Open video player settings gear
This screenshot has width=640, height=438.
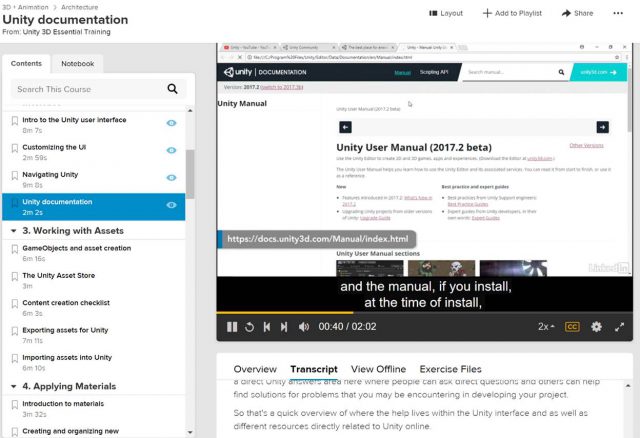(596, 327)
